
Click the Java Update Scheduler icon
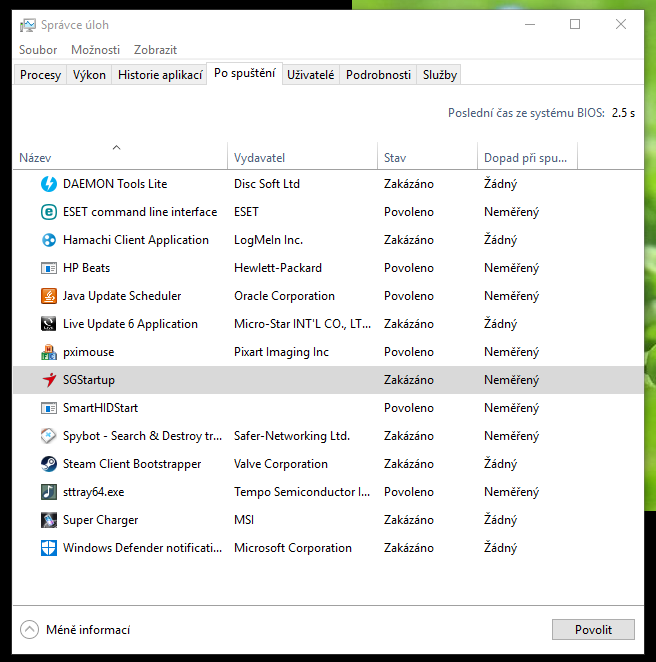[49, 296]
